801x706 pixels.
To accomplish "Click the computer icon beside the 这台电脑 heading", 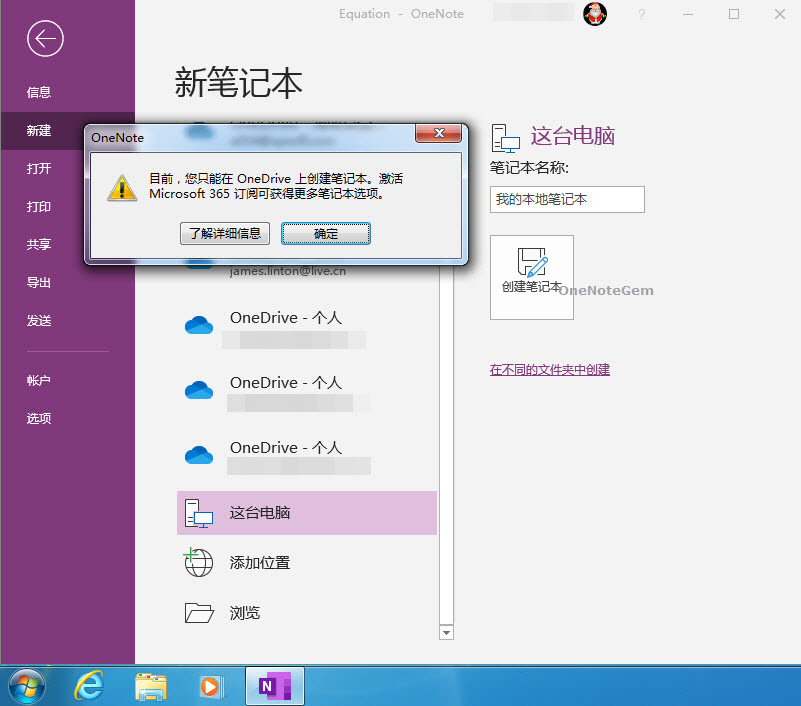I will click(x=505, y=138).
